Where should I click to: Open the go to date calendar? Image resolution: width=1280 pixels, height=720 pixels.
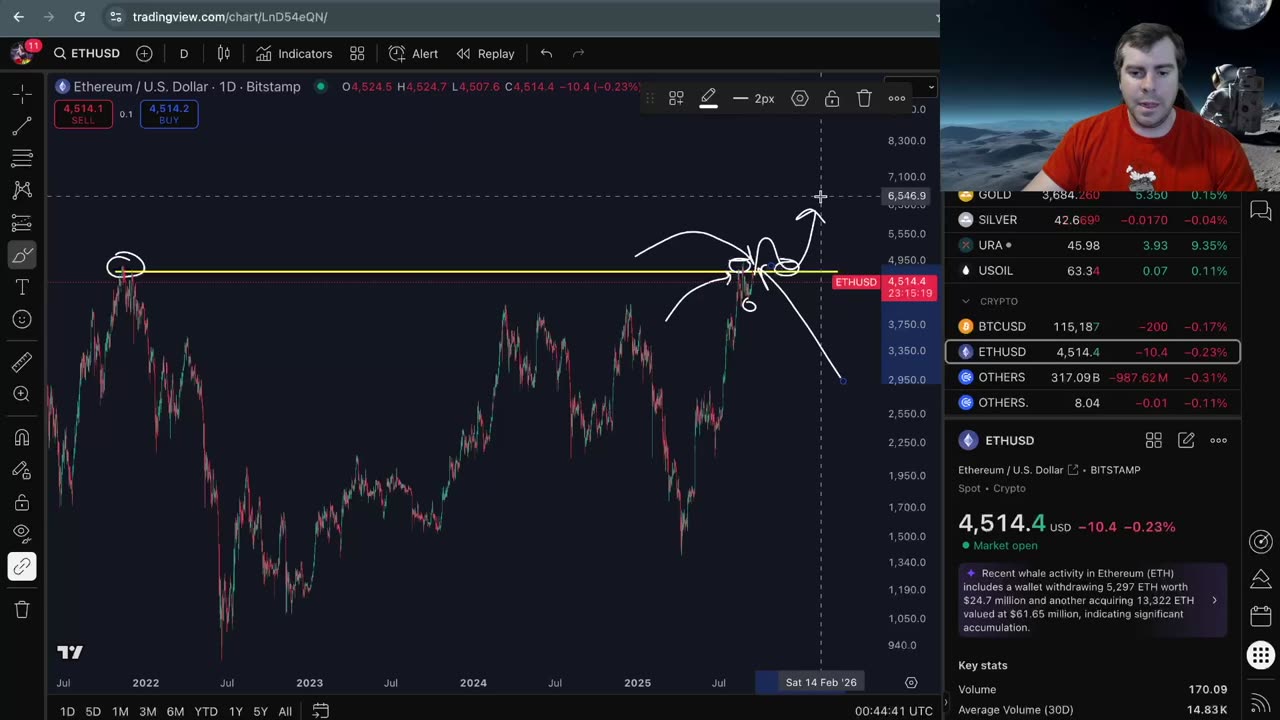(x=320, y=711)
